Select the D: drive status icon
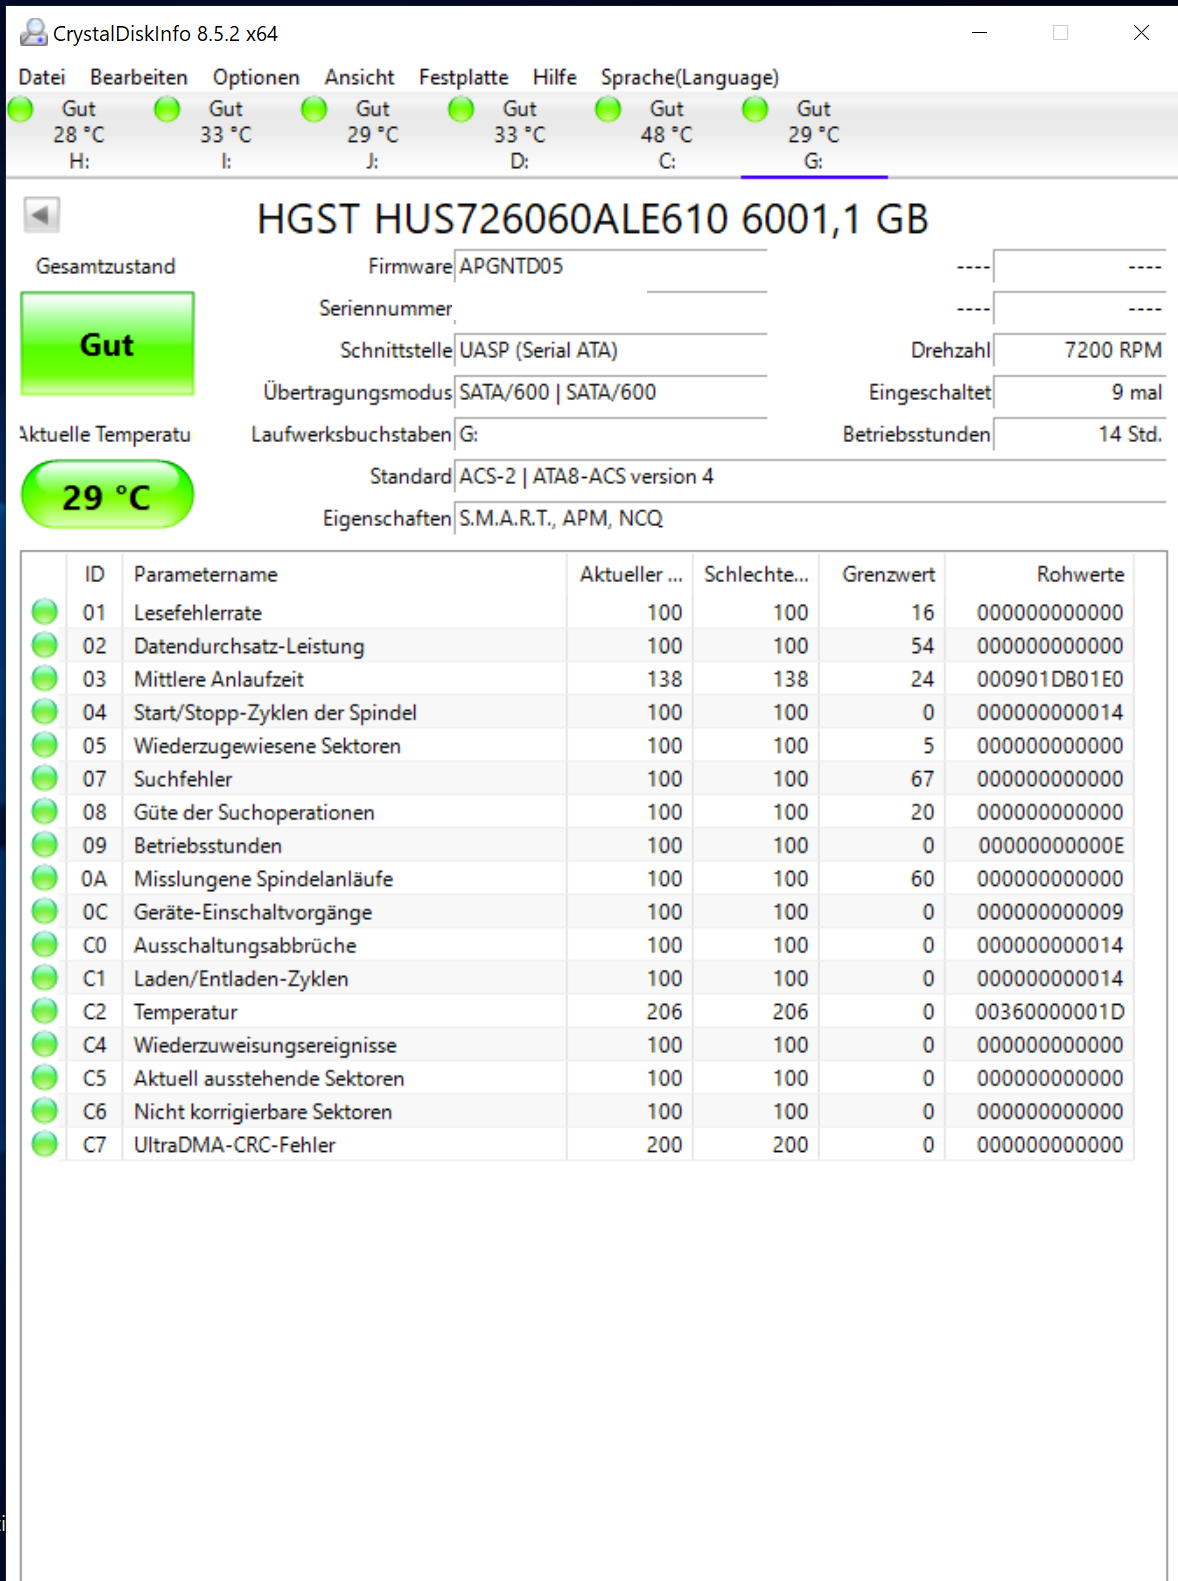The image size is (1178, 1581). [461, 109]
